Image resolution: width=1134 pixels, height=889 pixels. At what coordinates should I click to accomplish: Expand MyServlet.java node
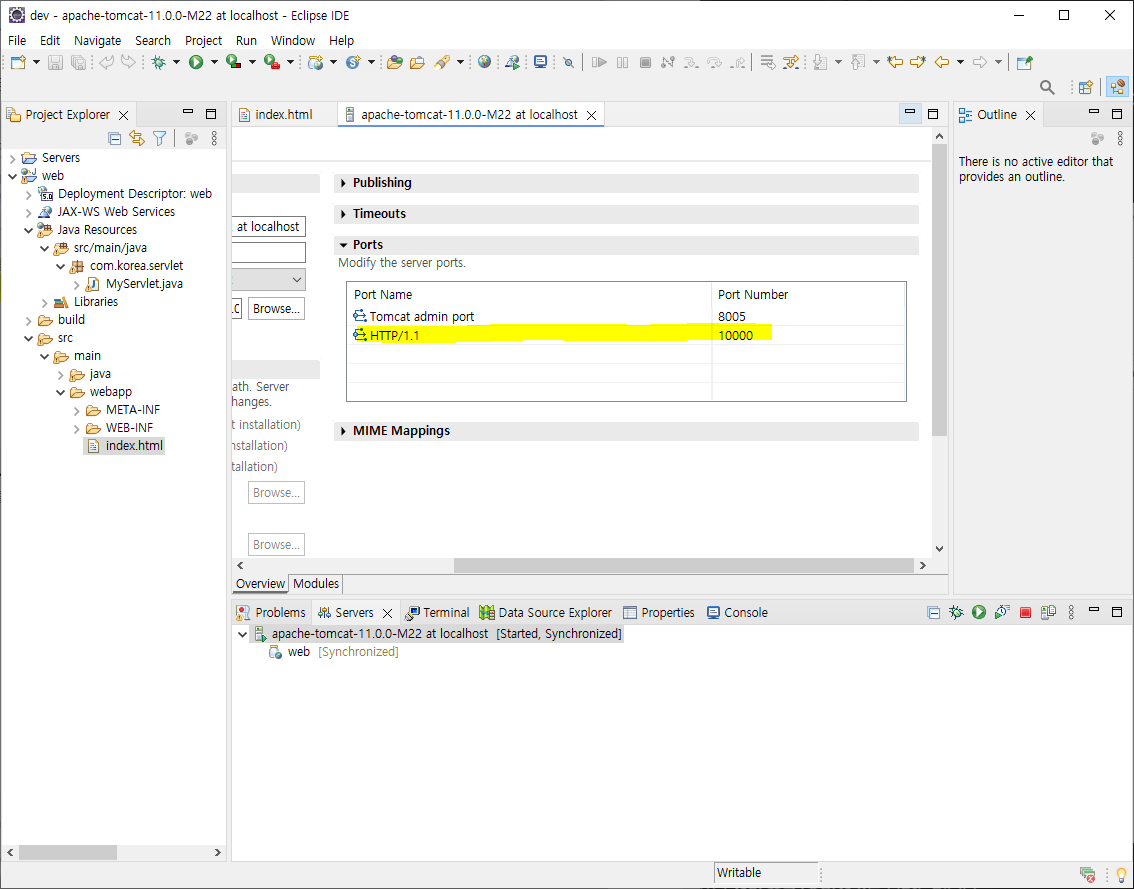76,284
